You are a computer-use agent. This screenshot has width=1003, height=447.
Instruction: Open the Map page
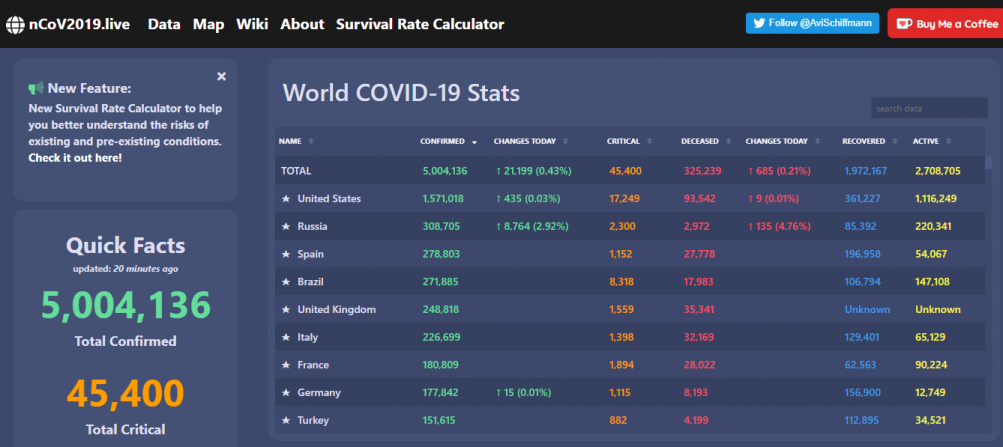(x=209, y=24)
